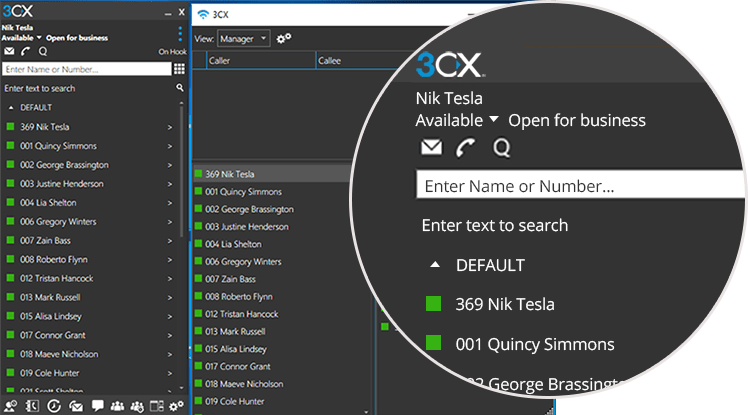Open the conference people icon in bottom toolbar
The width and height of the screenshot is (750, 415).
[117, 406]
